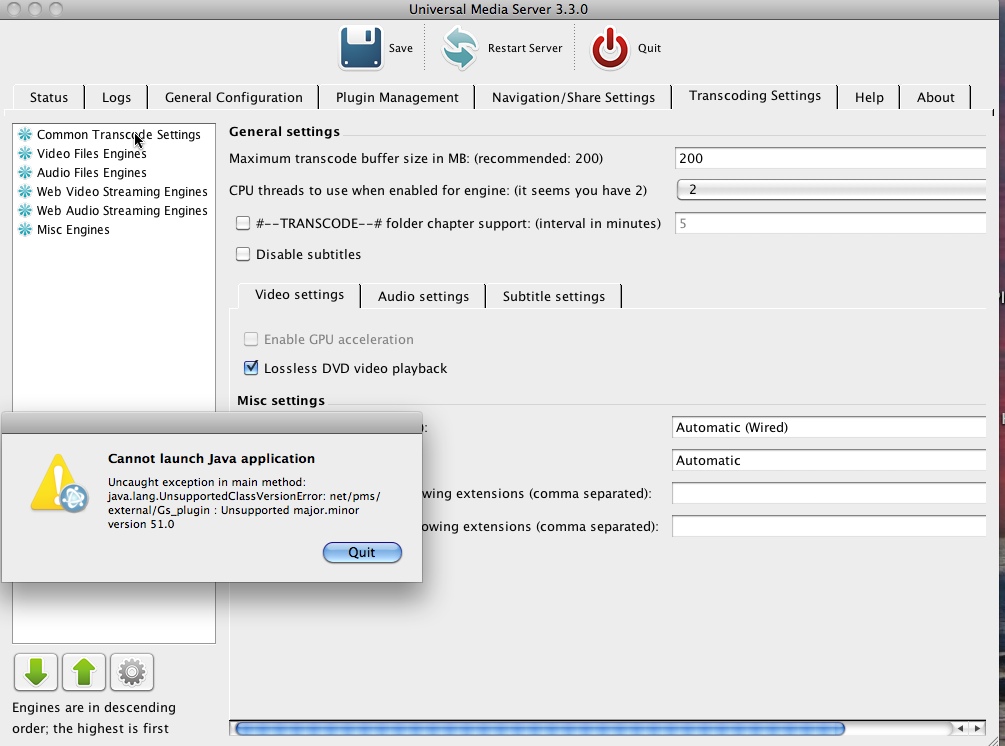Select Web Audio Streaming Engines entry
The image size is (1005, 746).
(122, 210)
